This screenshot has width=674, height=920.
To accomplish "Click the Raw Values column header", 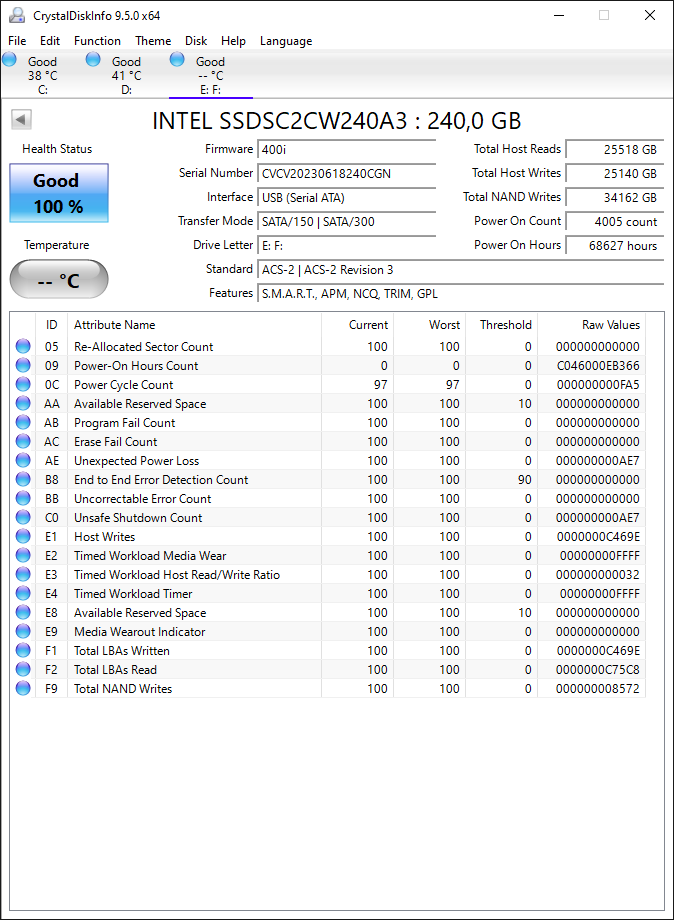I will click(591, 324).
